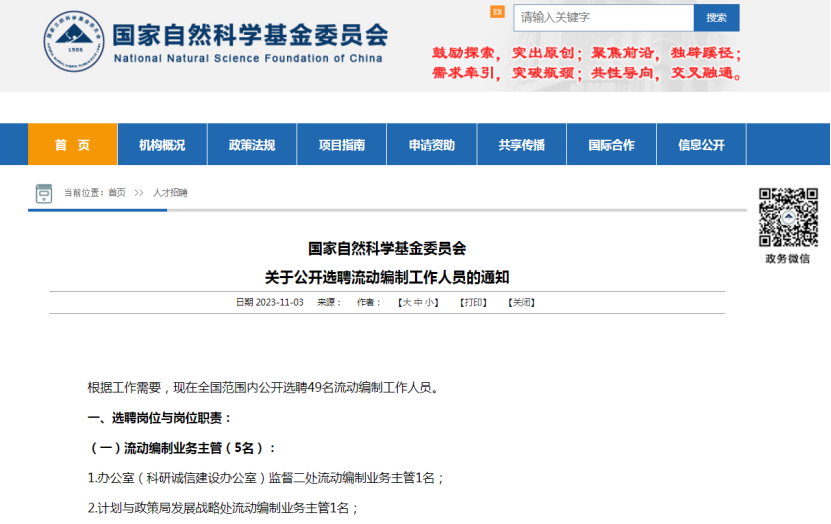Open the 机构概况 navigation menu
This screenshot has height=524, width=831.
click(162, 145)
